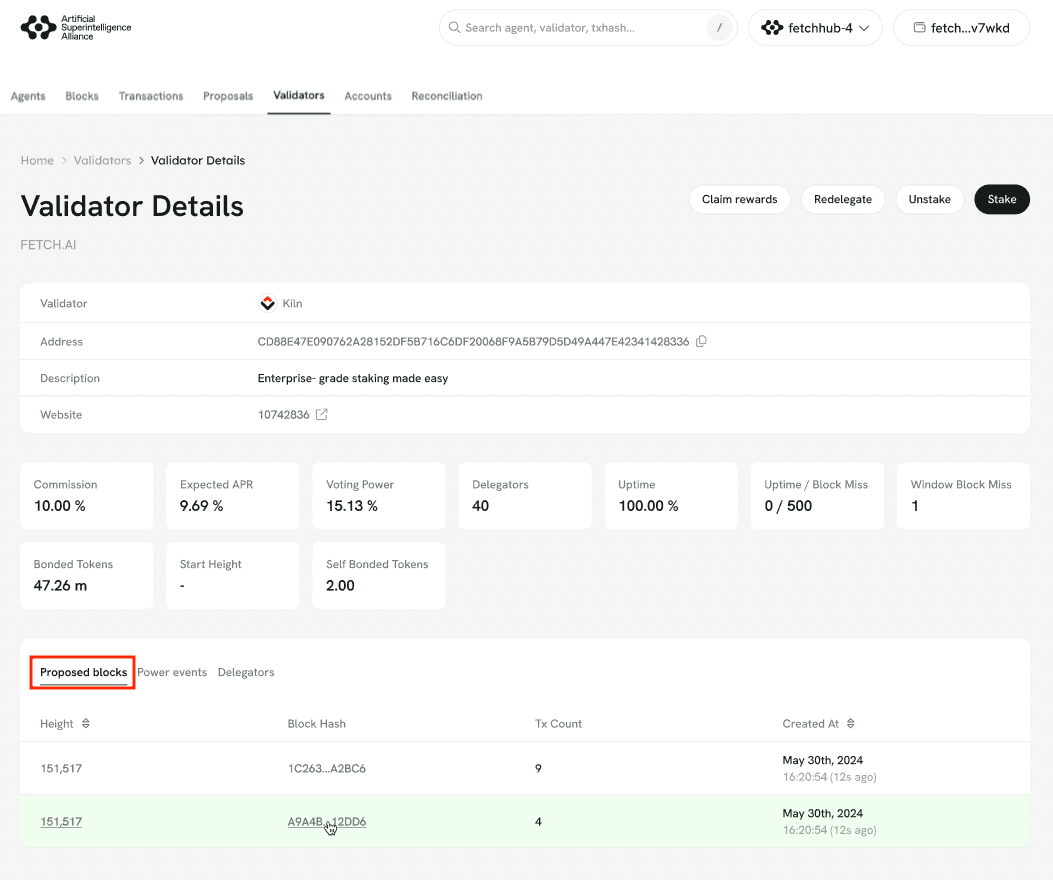Click the wallet icon in account button
This screenshot has width=1053, height=880.
(919, 28)
